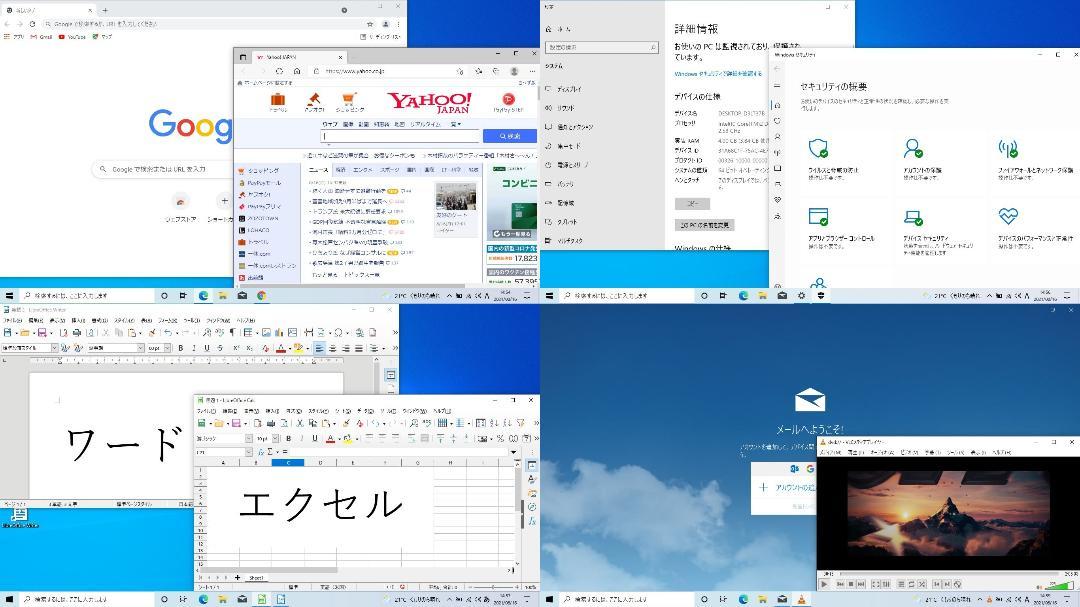Toggle Underline in the Calc toolbar
Viewport: 1080px width, 607px height.
315,438
